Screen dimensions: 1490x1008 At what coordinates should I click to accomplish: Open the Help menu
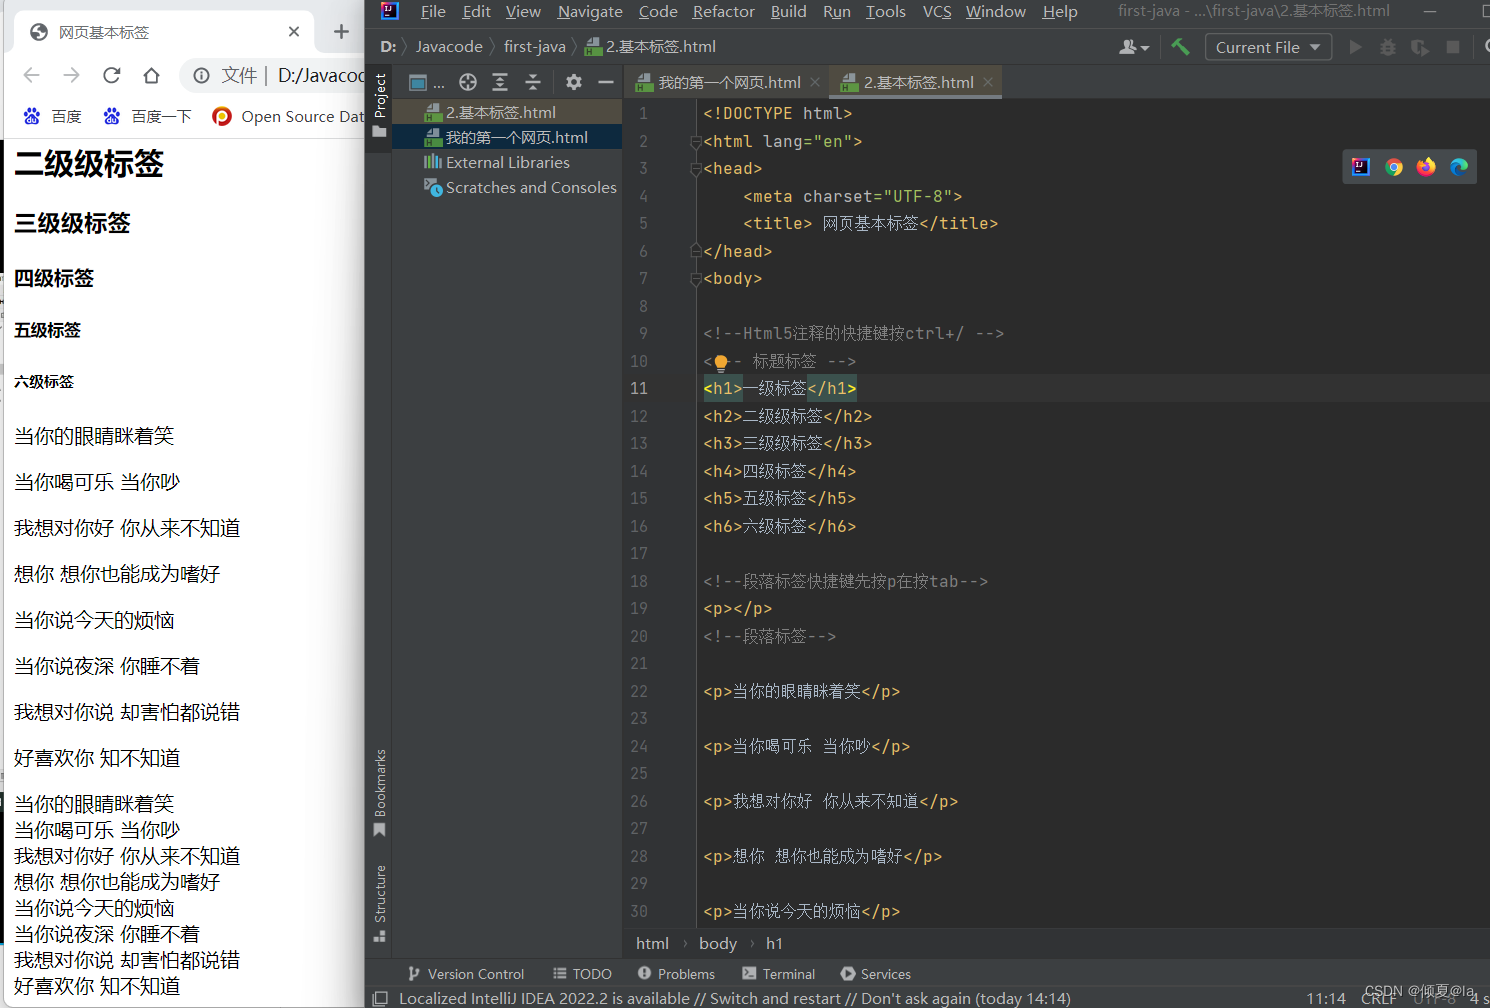[x=1060, y=11]
